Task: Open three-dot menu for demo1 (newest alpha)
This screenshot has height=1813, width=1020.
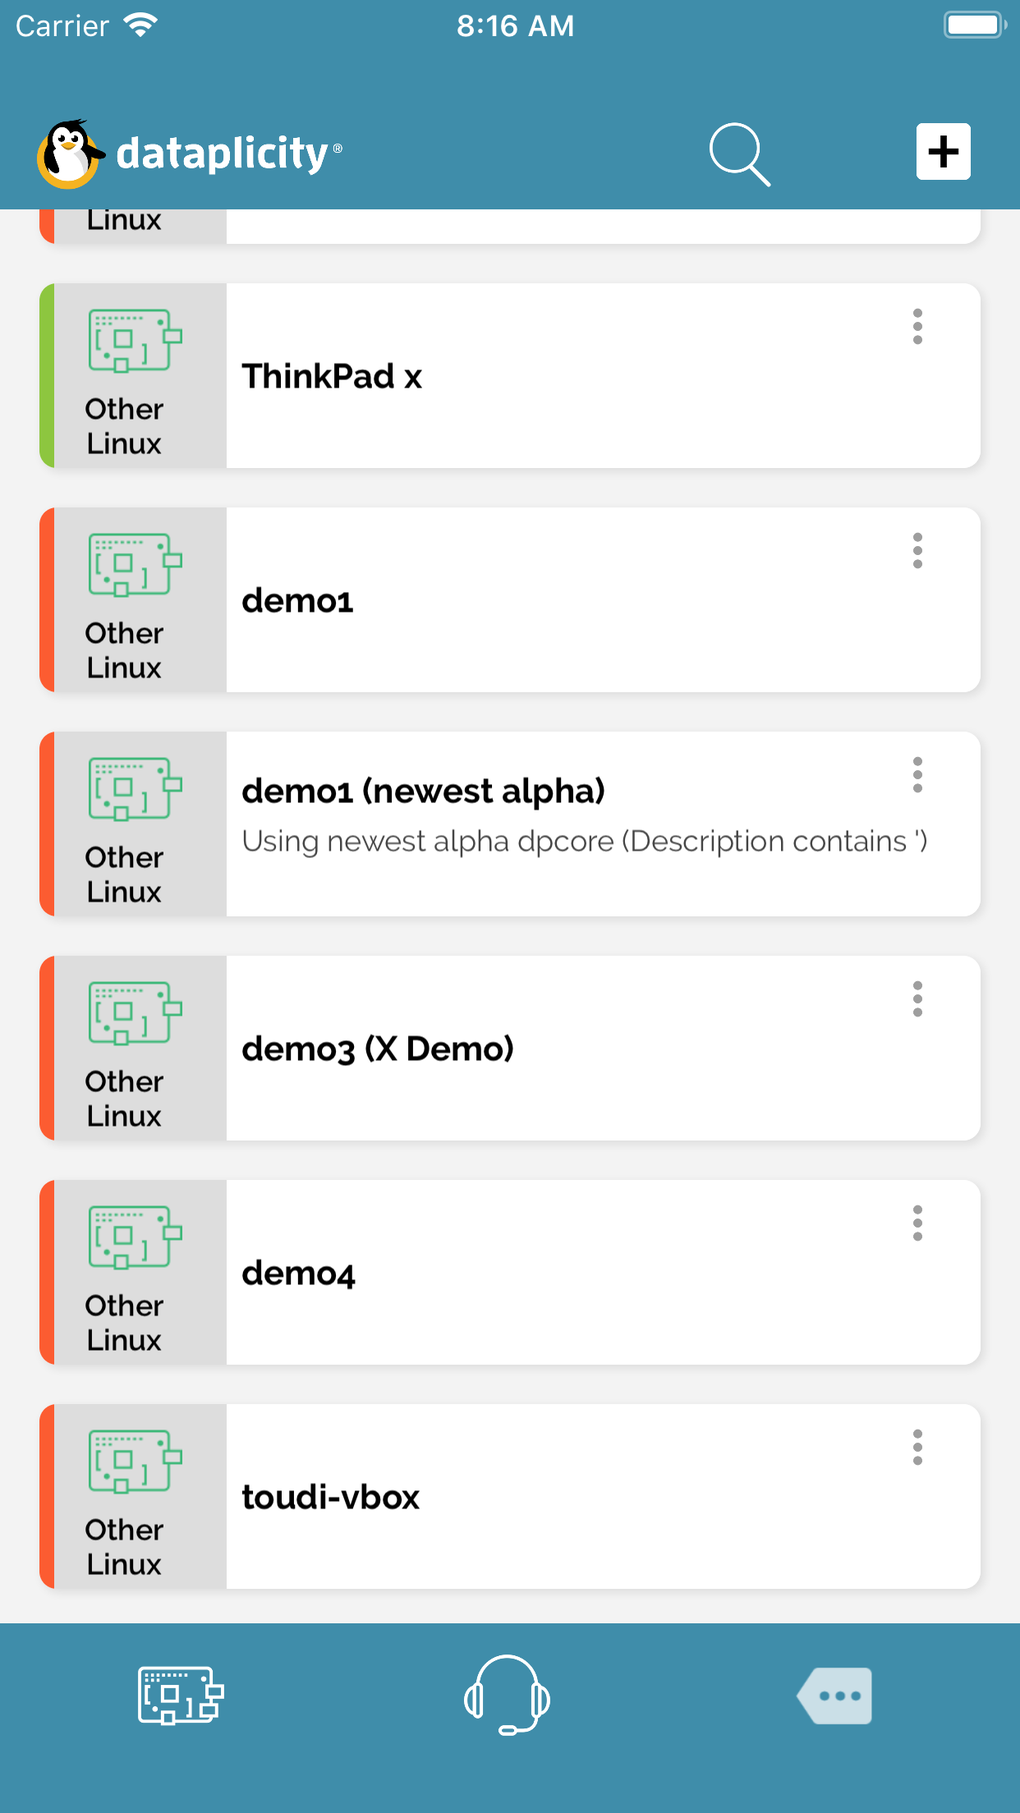Action: [x=917, y=775]
